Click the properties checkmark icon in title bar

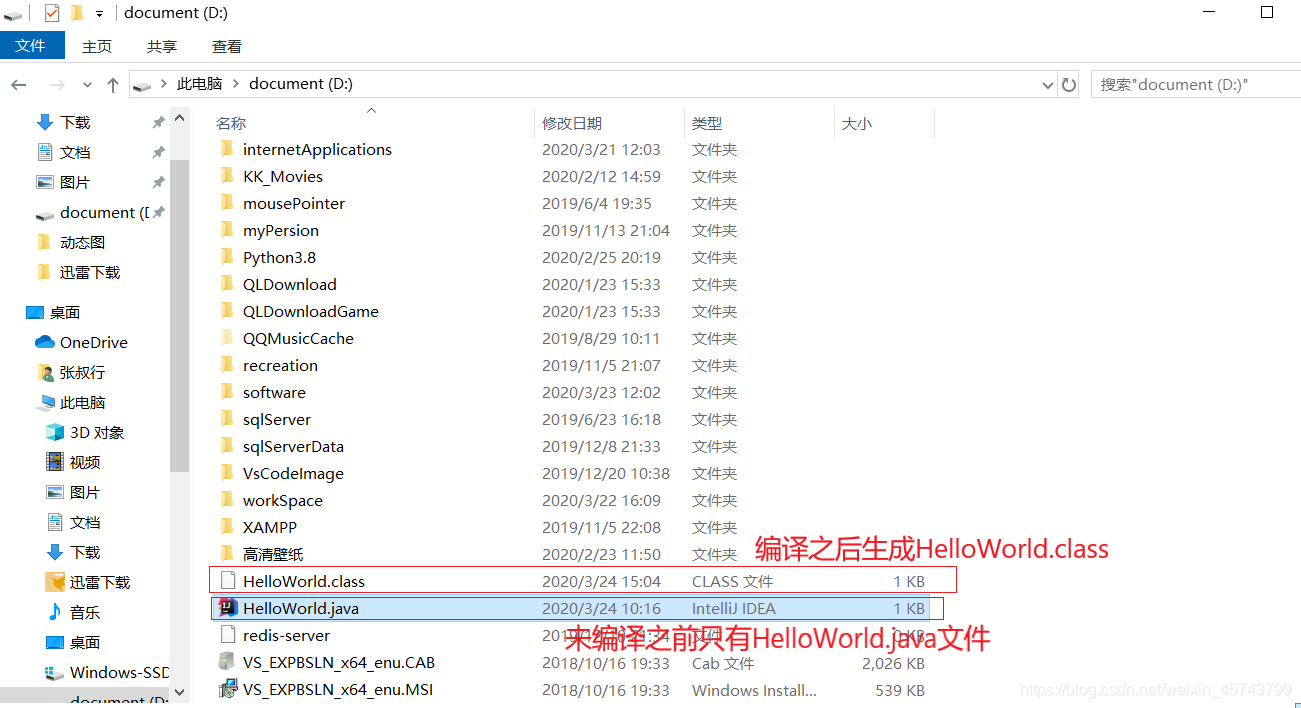pos(52,13)
